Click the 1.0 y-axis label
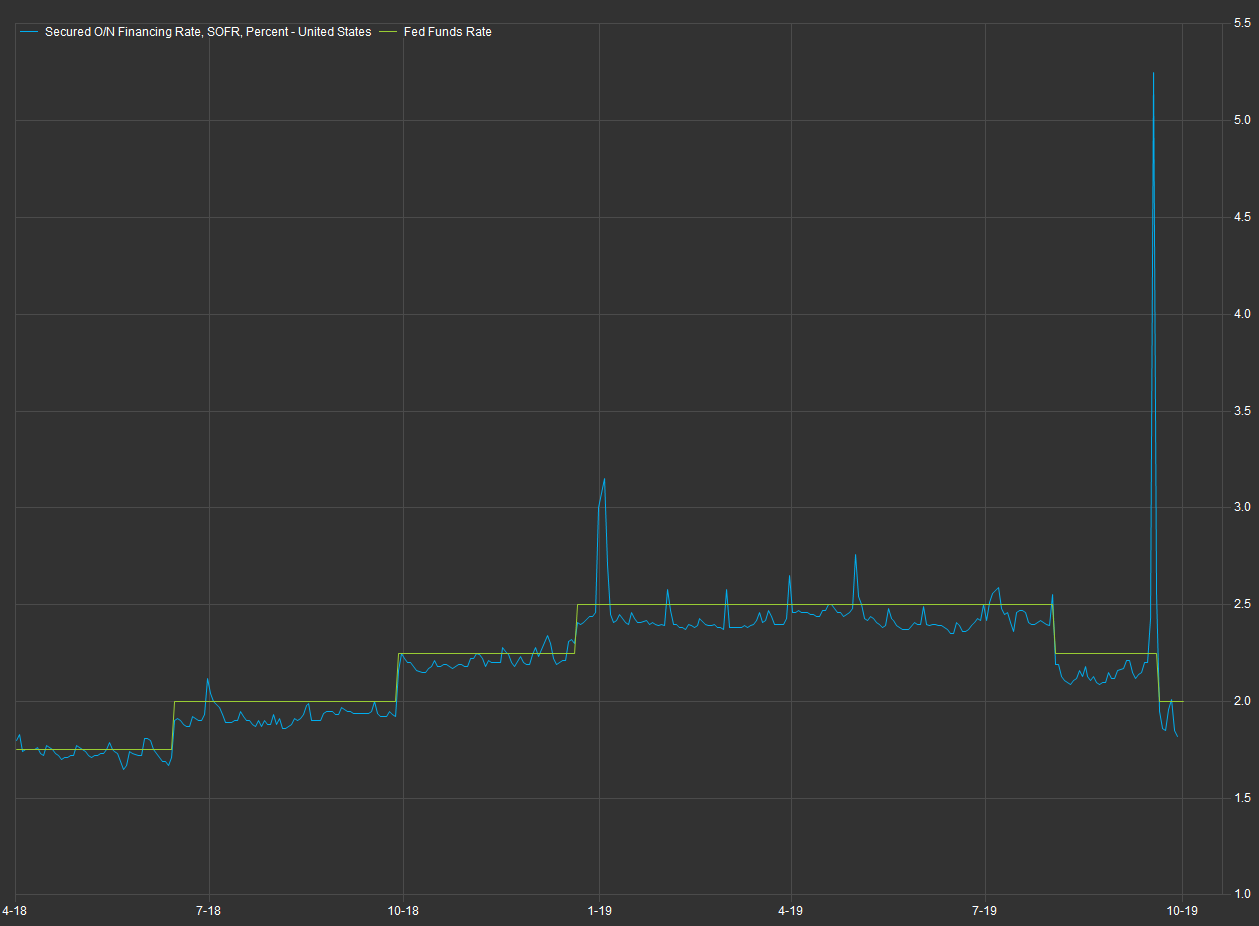The width and height of the screenshot is (1259, 926). click(1242, 894)
